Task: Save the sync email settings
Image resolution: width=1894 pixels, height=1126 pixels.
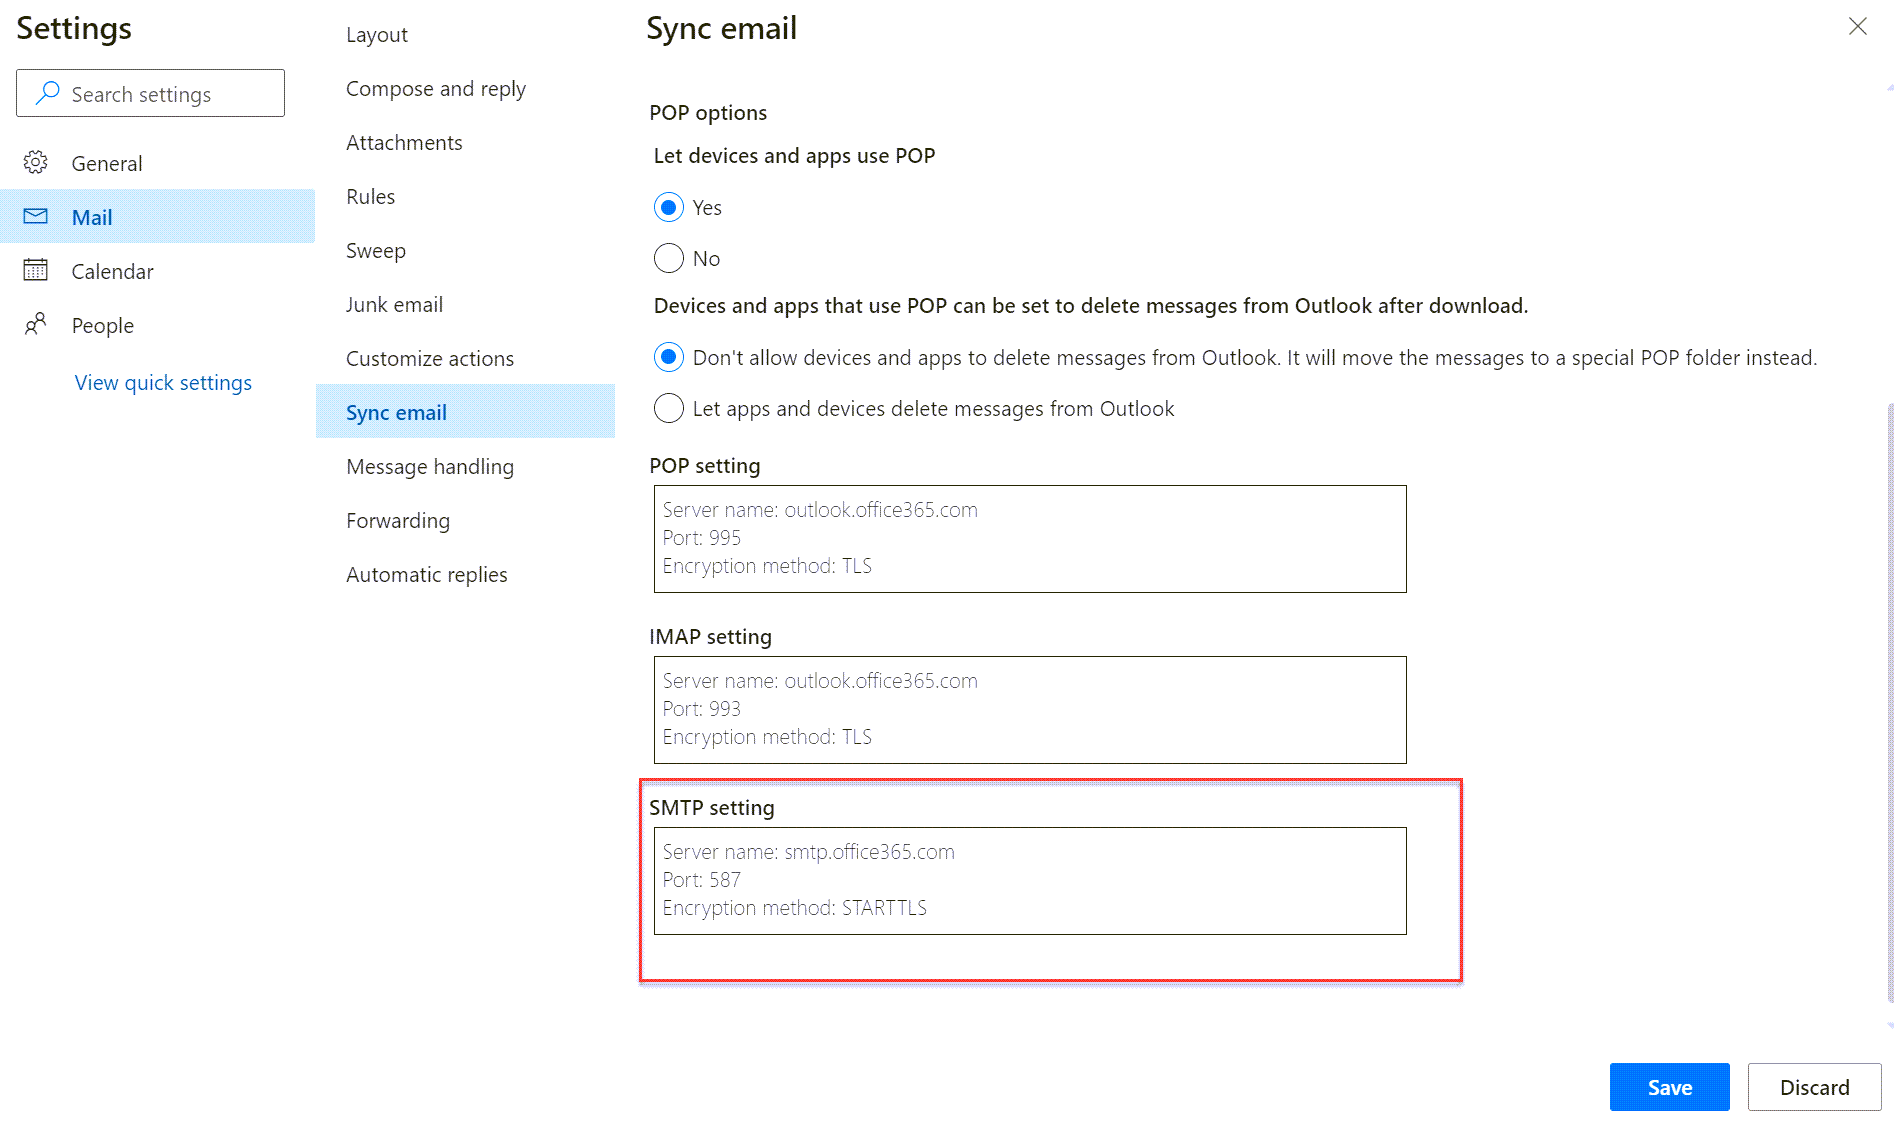Action: [x=1668, y=1087]
